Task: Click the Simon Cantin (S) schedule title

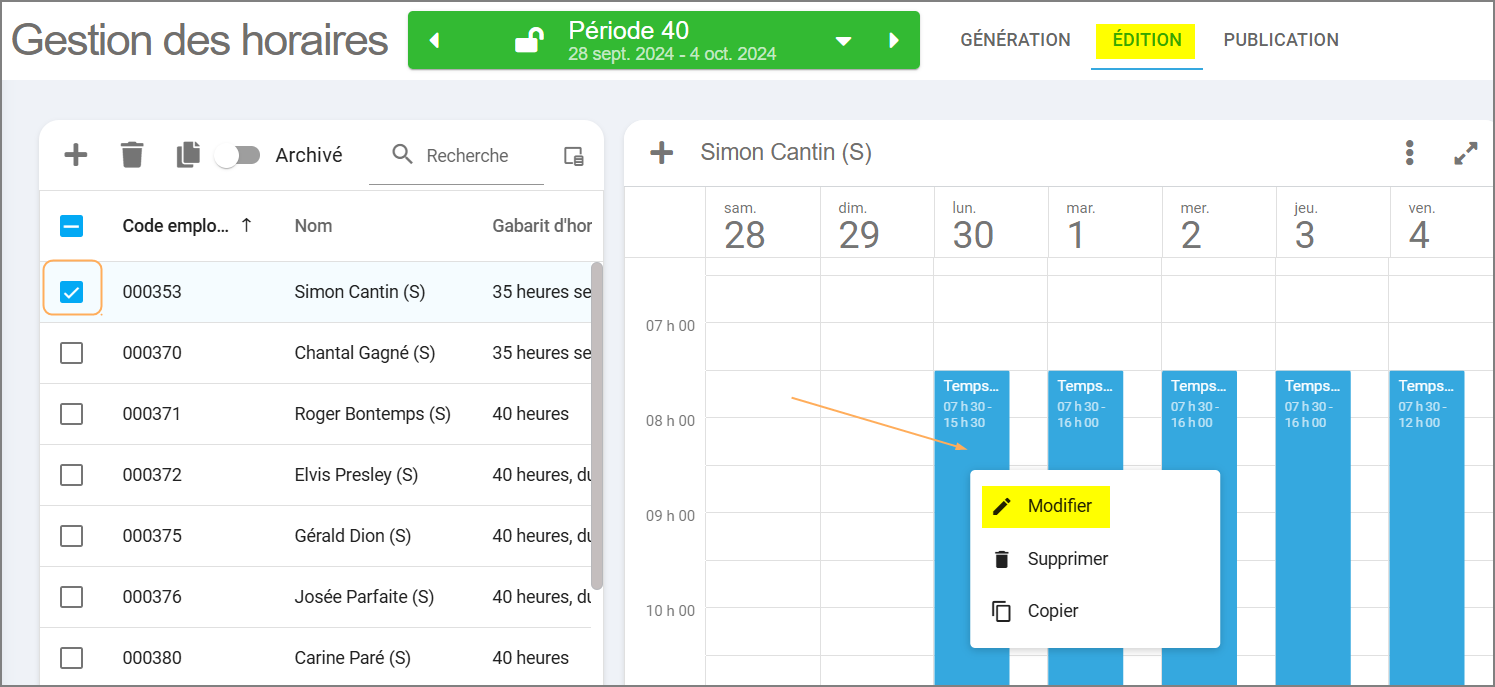Action: pos(786,153)
